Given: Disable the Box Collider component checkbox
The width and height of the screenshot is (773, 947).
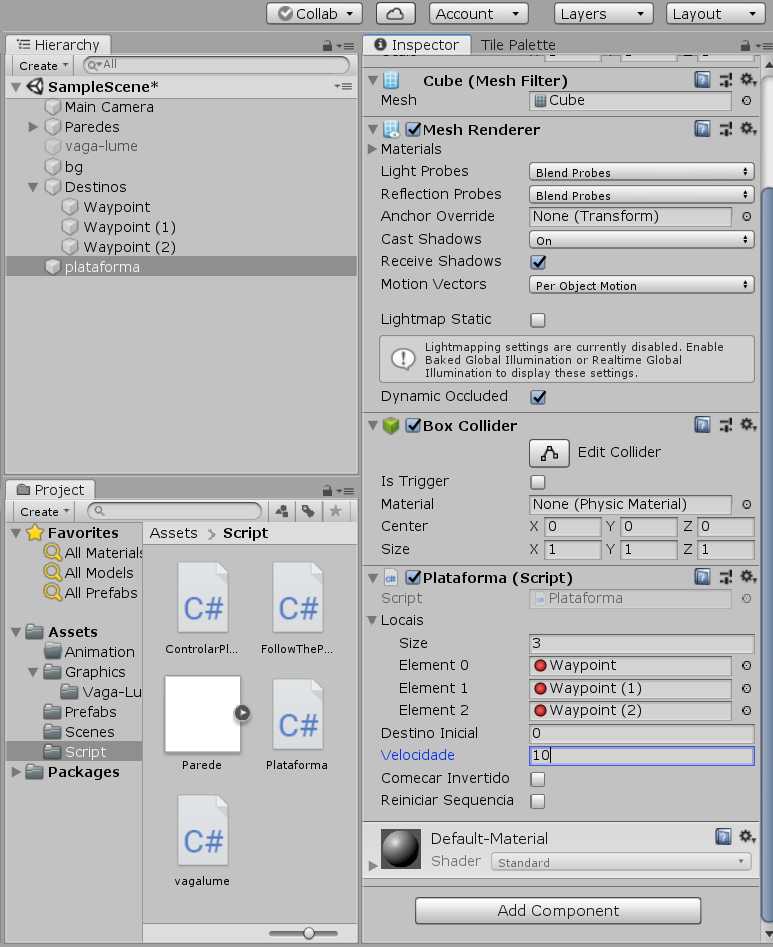Looking at the screenshot, I should point(413,426).
